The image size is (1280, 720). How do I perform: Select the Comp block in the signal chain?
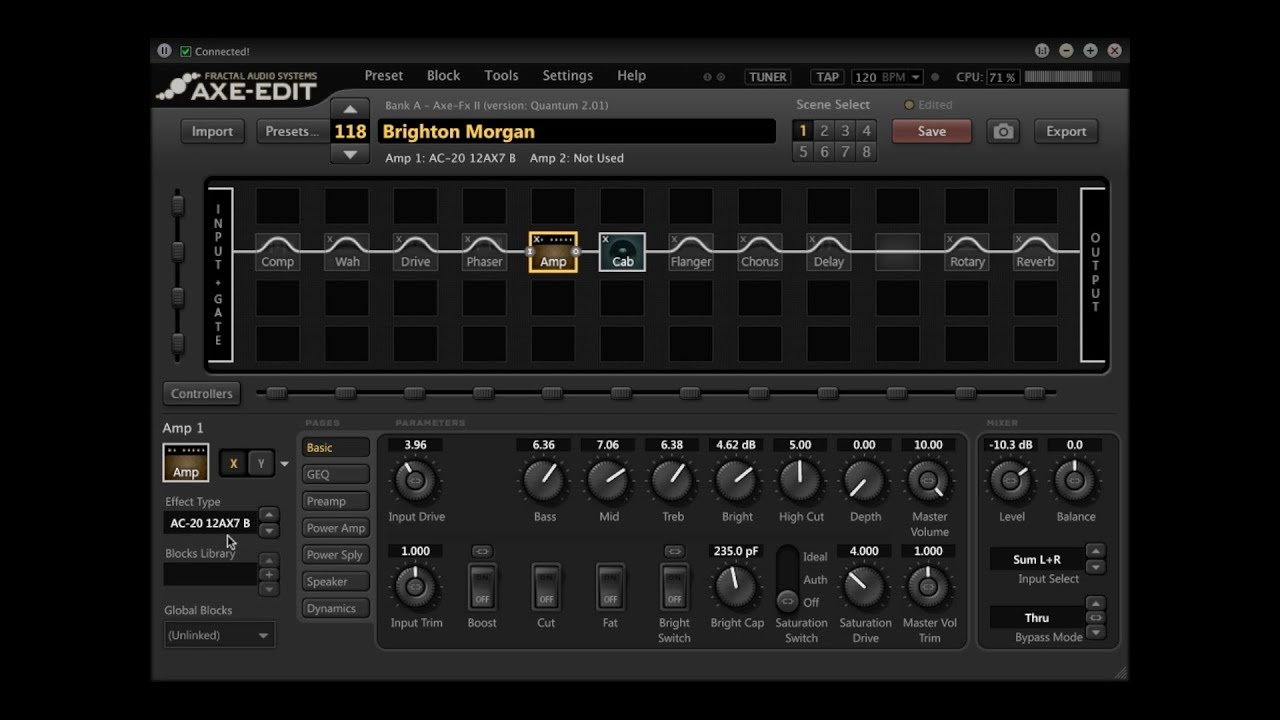coord(277,252)
